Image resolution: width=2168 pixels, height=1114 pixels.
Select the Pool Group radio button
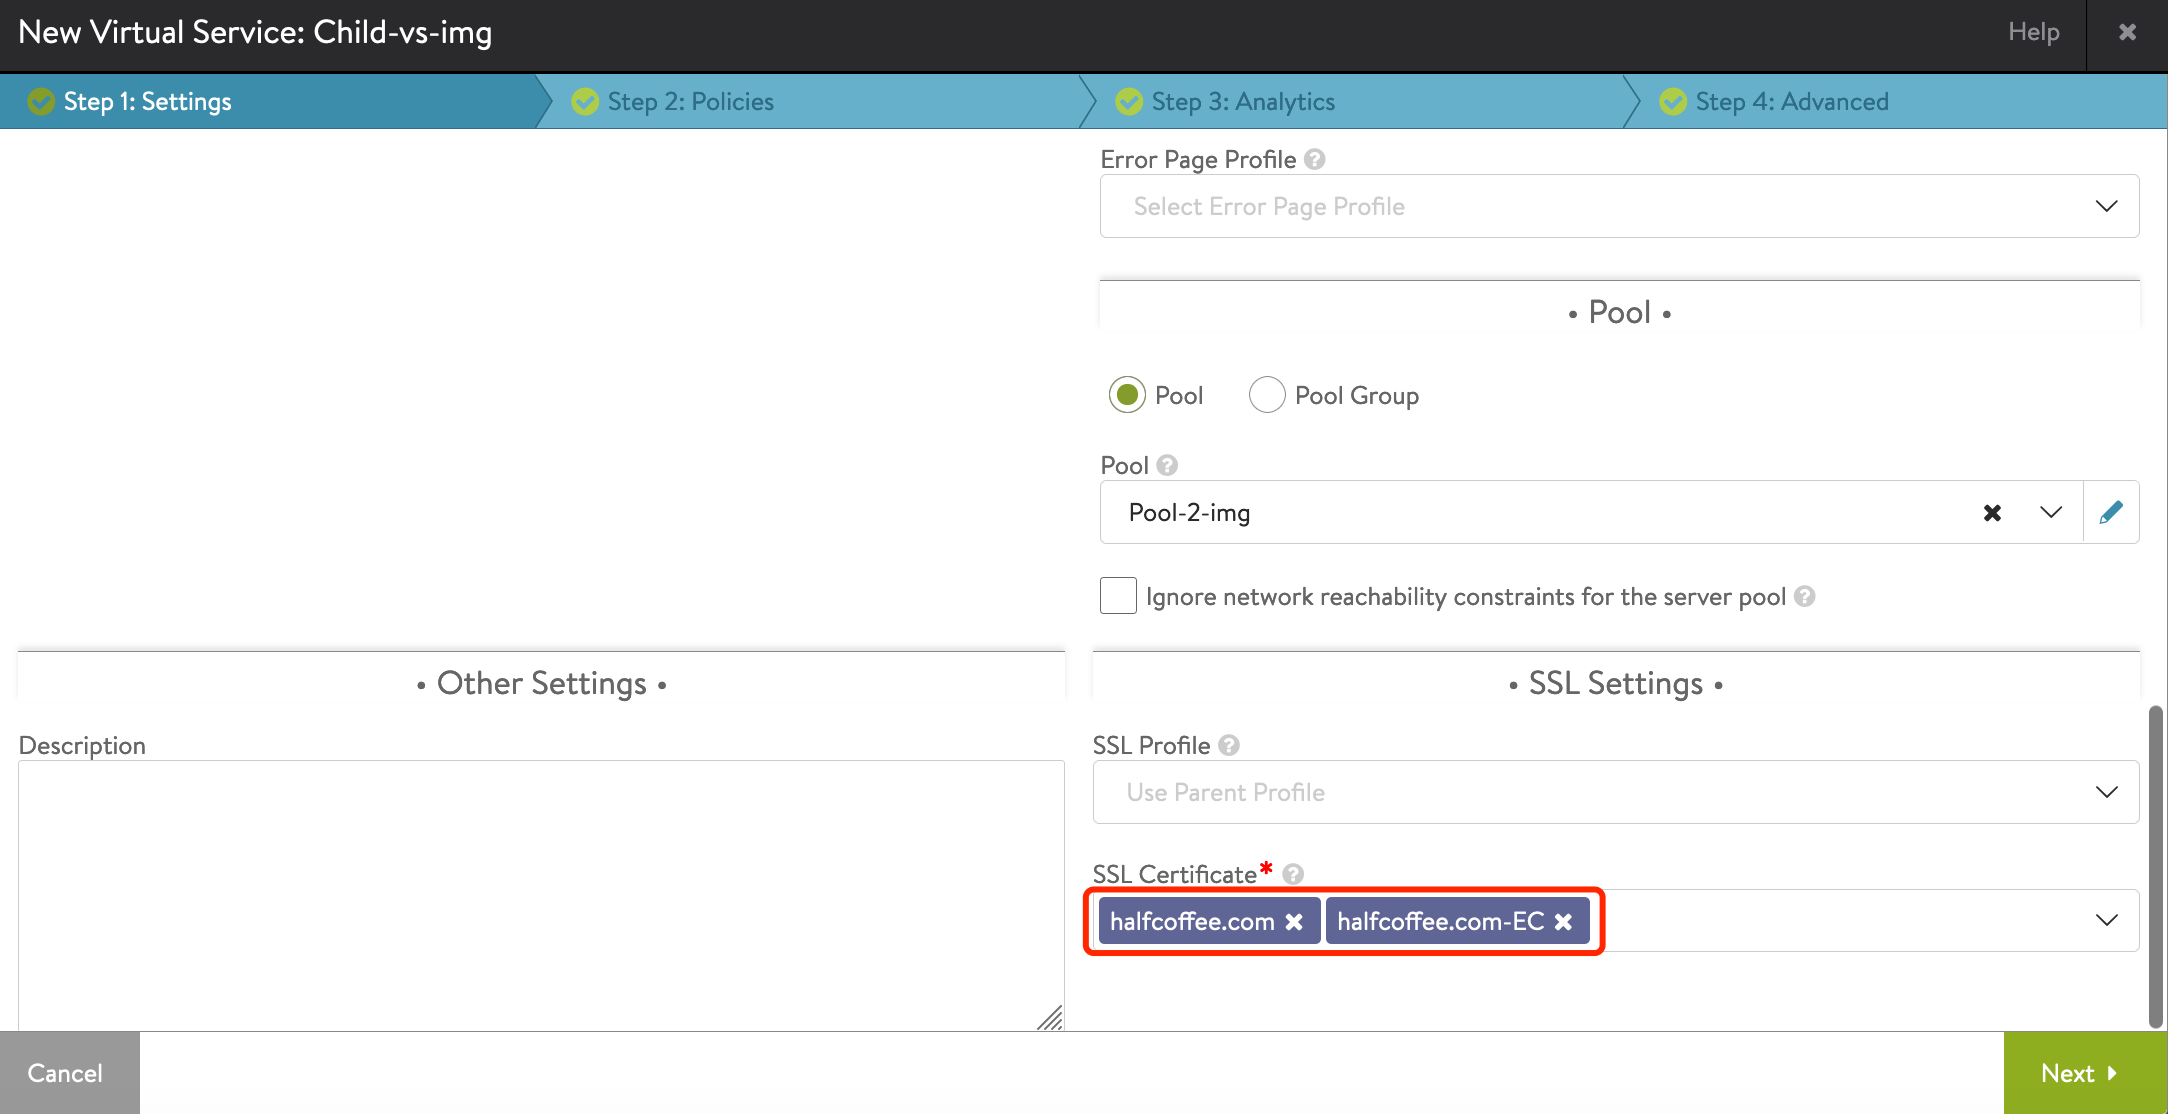pyautogui.click(x=1267, y=395)
